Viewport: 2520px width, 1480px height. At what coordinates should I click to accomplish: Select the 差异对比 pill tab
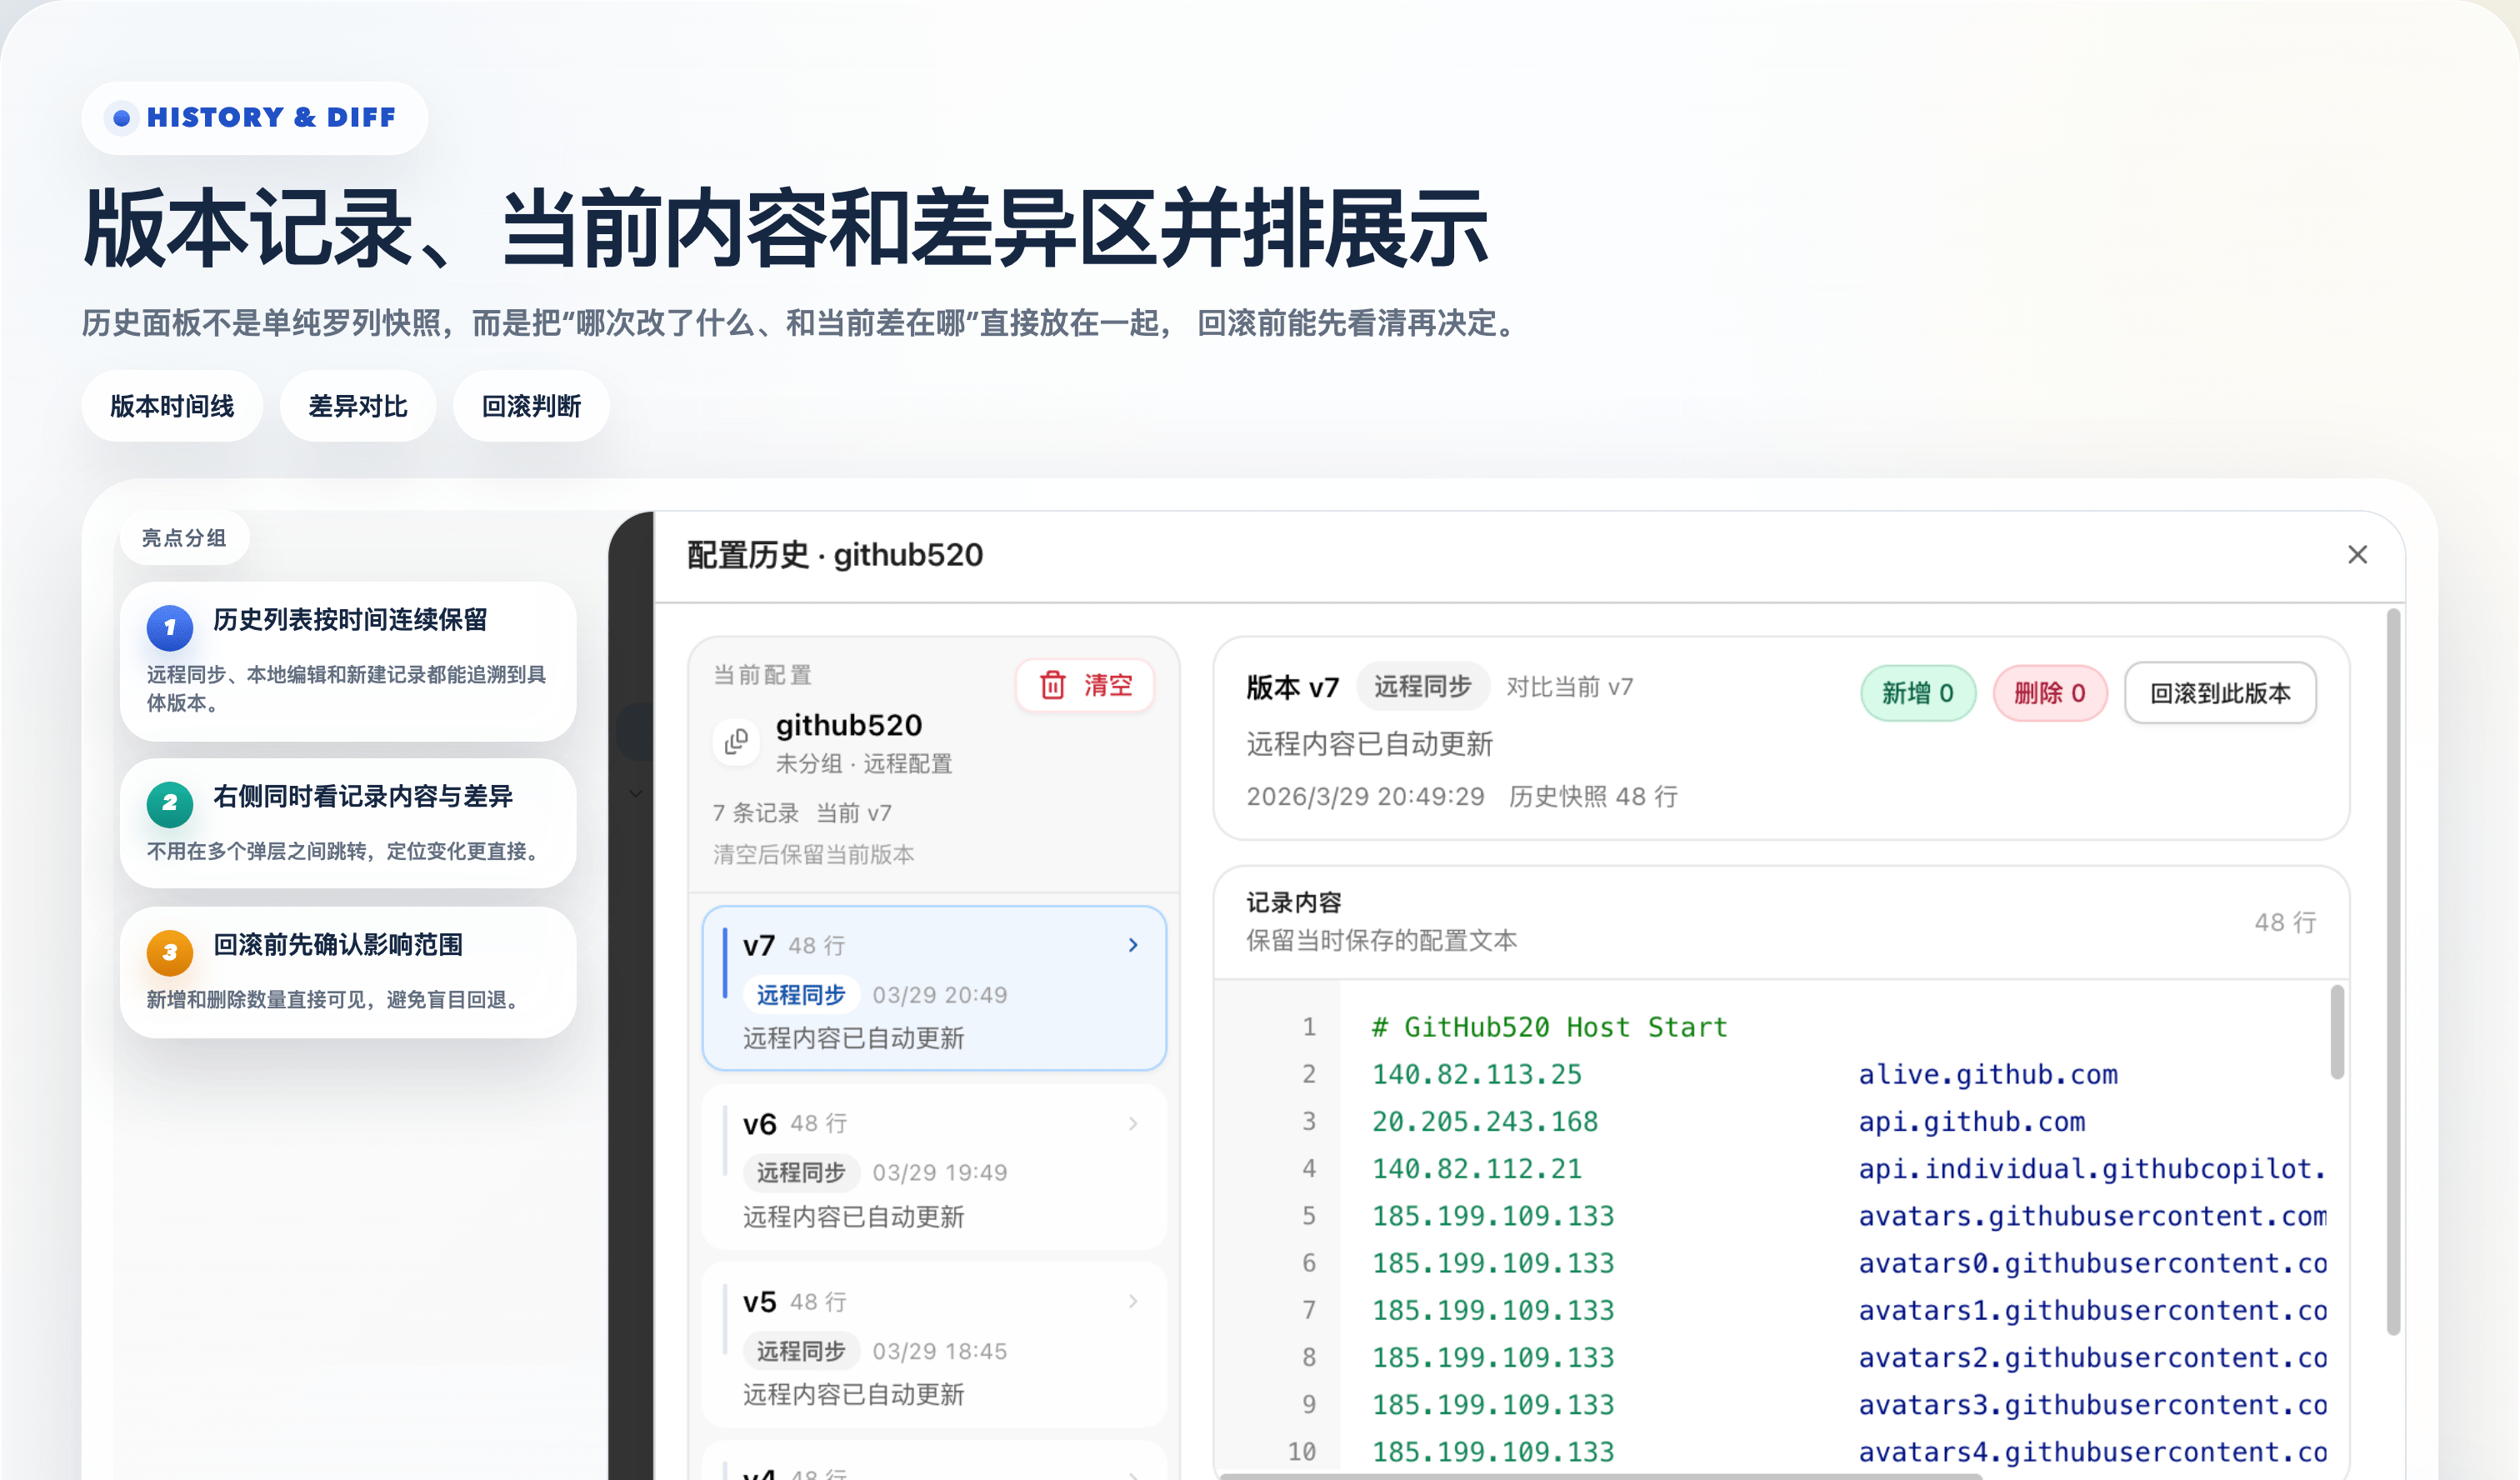[x=357, y=406]
